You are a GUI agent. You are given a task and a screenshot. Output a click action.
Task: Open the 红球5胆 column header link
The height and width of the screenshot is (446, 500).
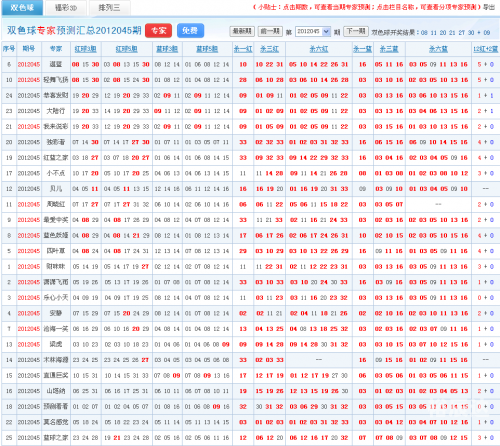click(127, 49)
